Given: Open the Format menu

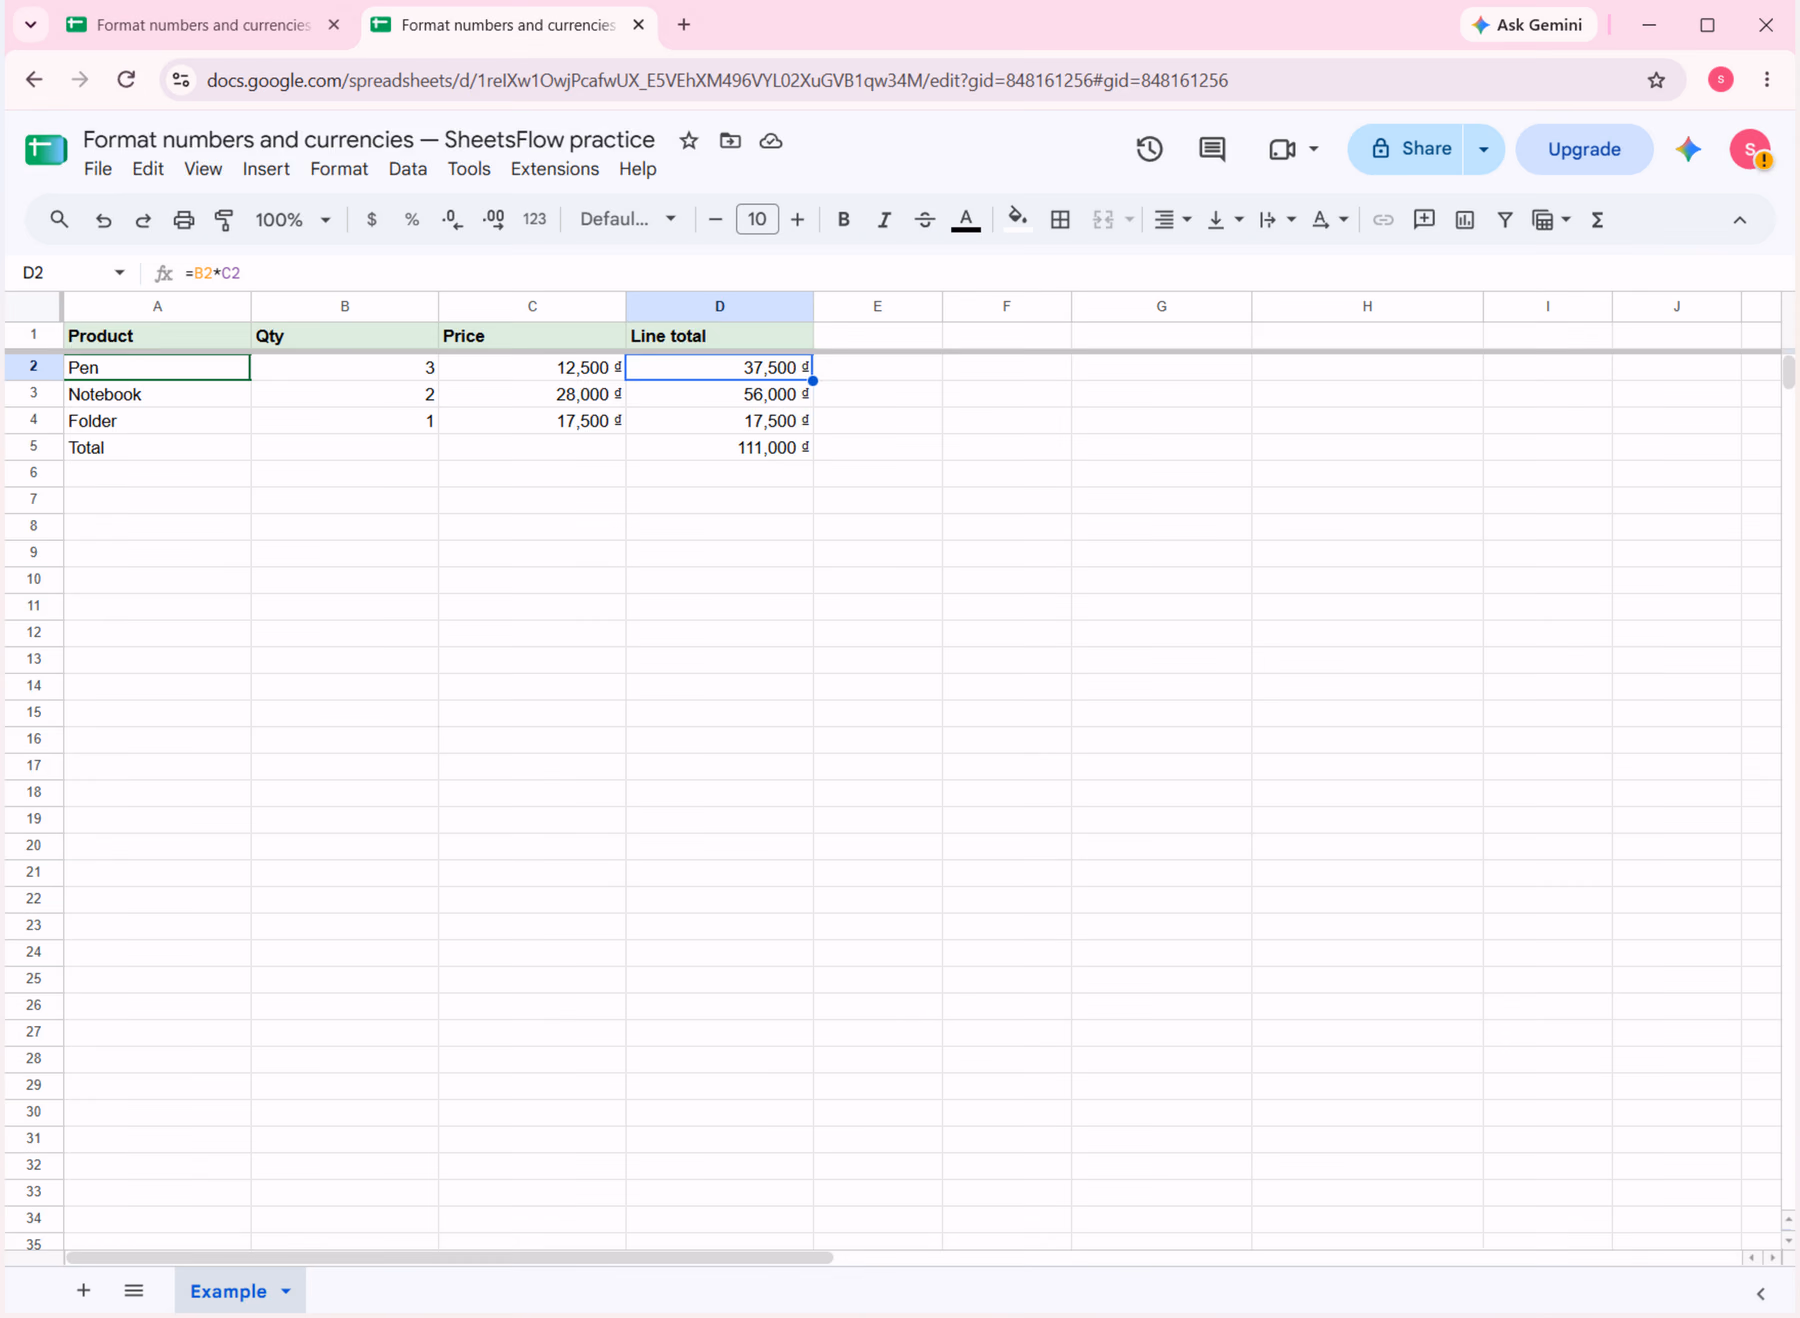Looking at the screenshot, I should tap(339, 169).
